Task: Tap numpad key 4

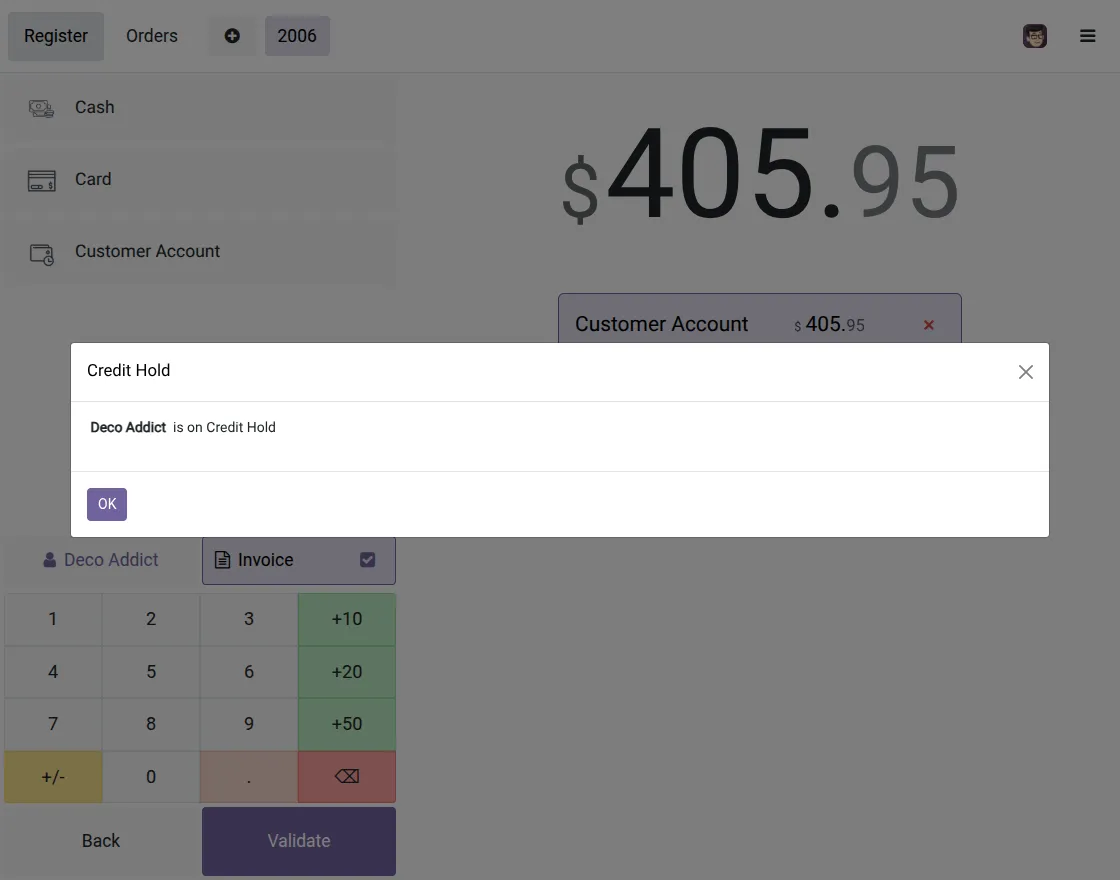Action: pyautogui.click(x=53, y=672)
